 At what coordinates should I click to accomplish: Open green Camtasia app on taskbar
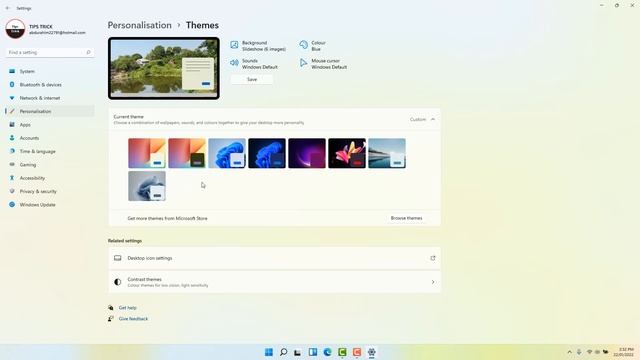coord(342,352)
